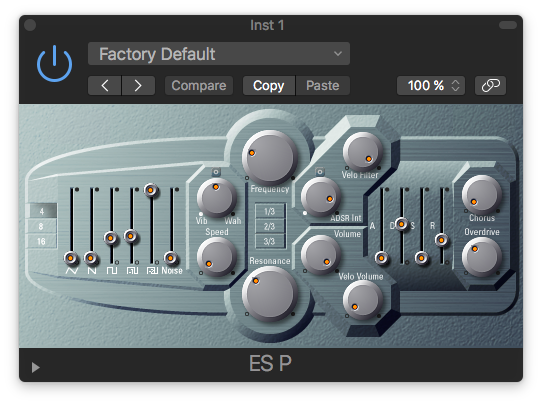Select the 3/3 key follow button

(x=270, y=241)
